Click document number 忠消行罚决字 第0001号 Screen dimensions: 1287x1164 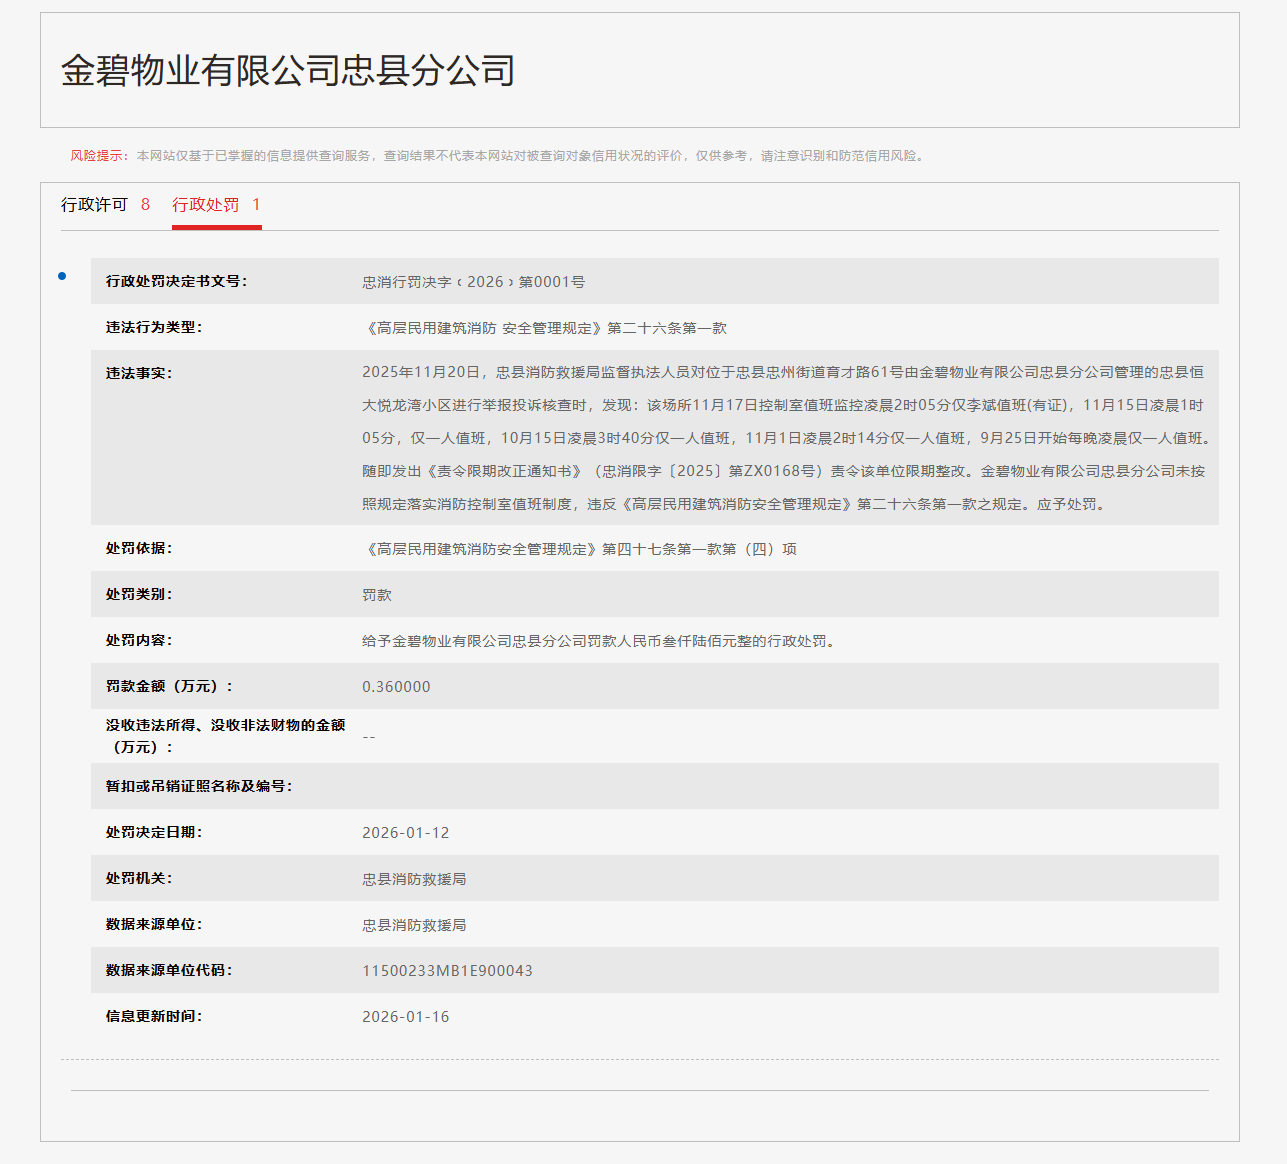(473, 282)
